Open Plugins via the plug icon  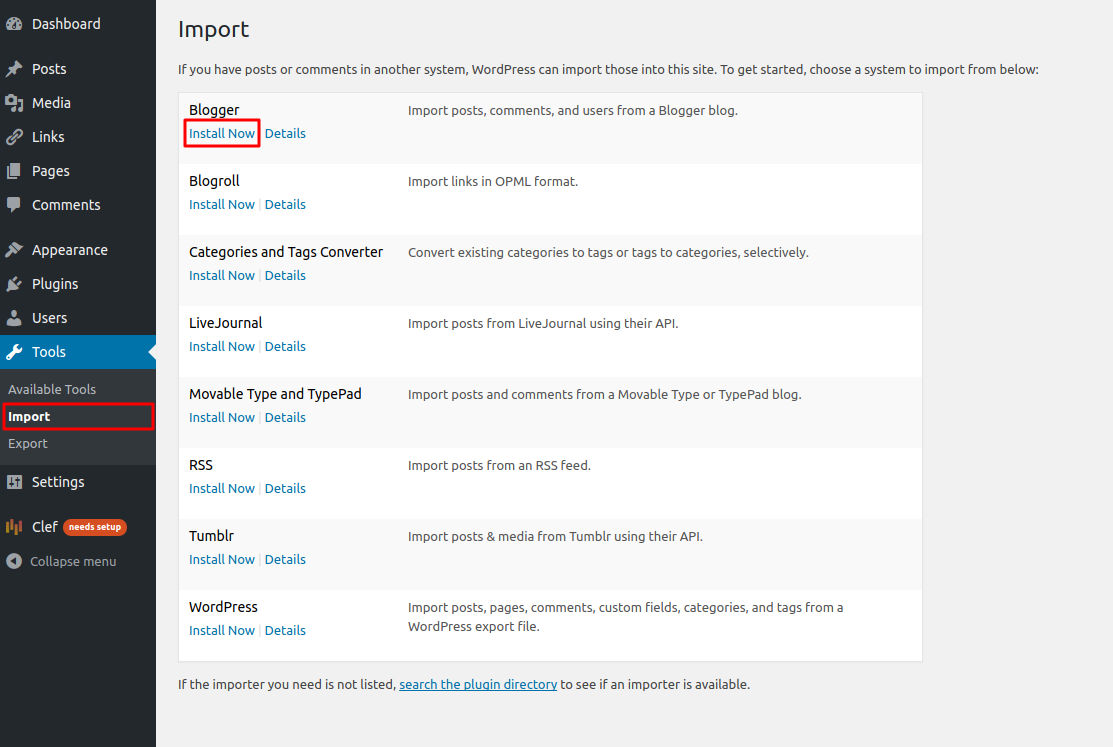tap(15, 283)
